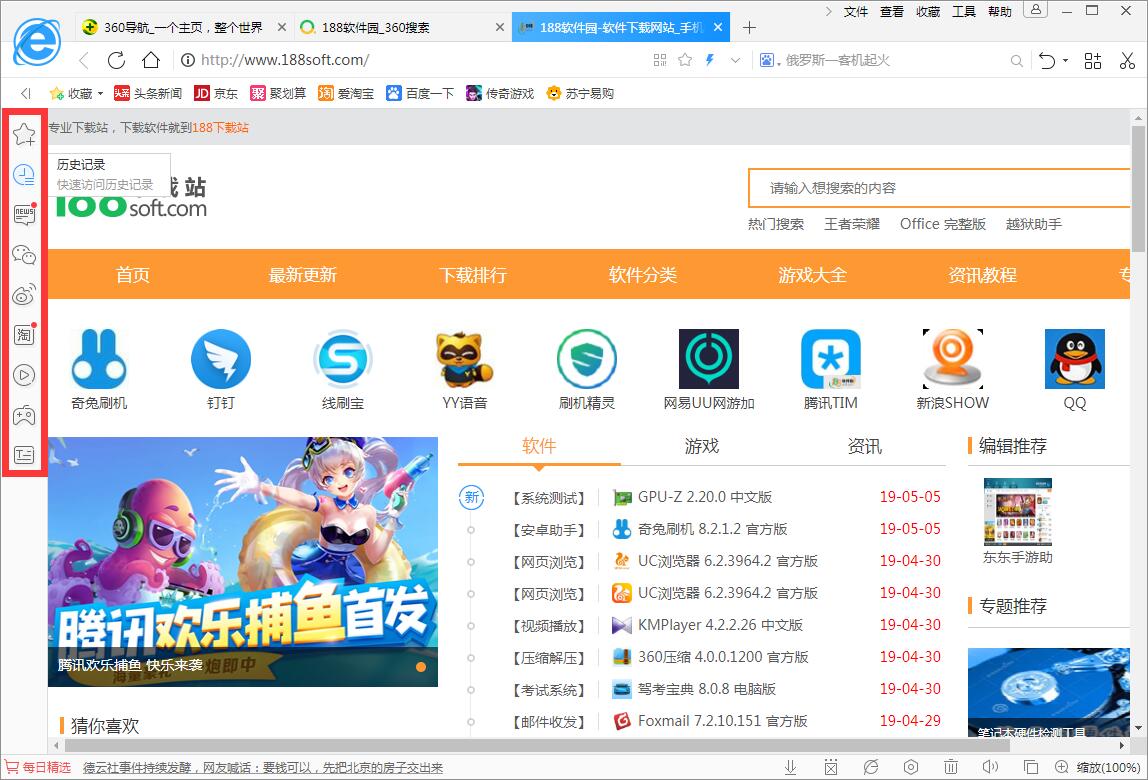Expand the address bar dropdown chevron
Viewport: 1148px width, 780px height.
pos(736,60)
